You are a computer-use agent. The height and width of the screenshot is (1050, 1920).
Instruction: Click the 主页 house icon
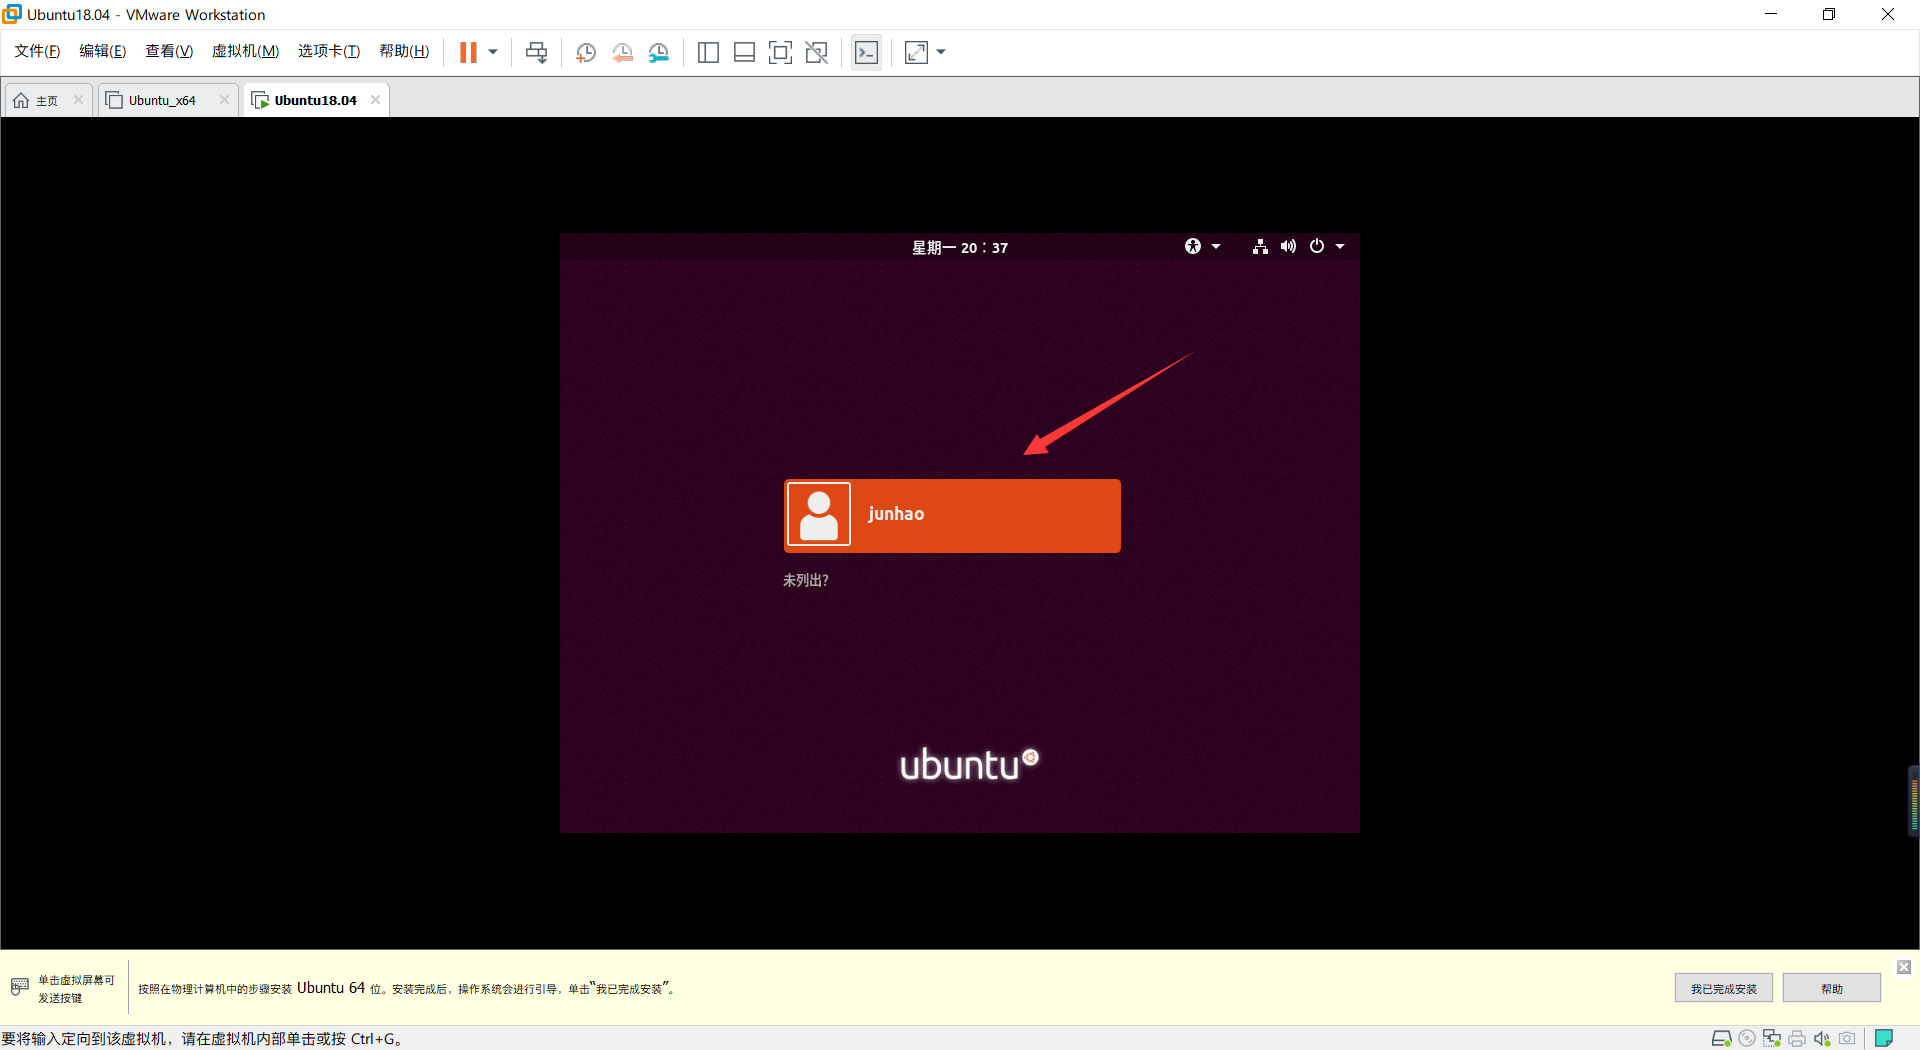pyautogui.click(x=21, y=100)
